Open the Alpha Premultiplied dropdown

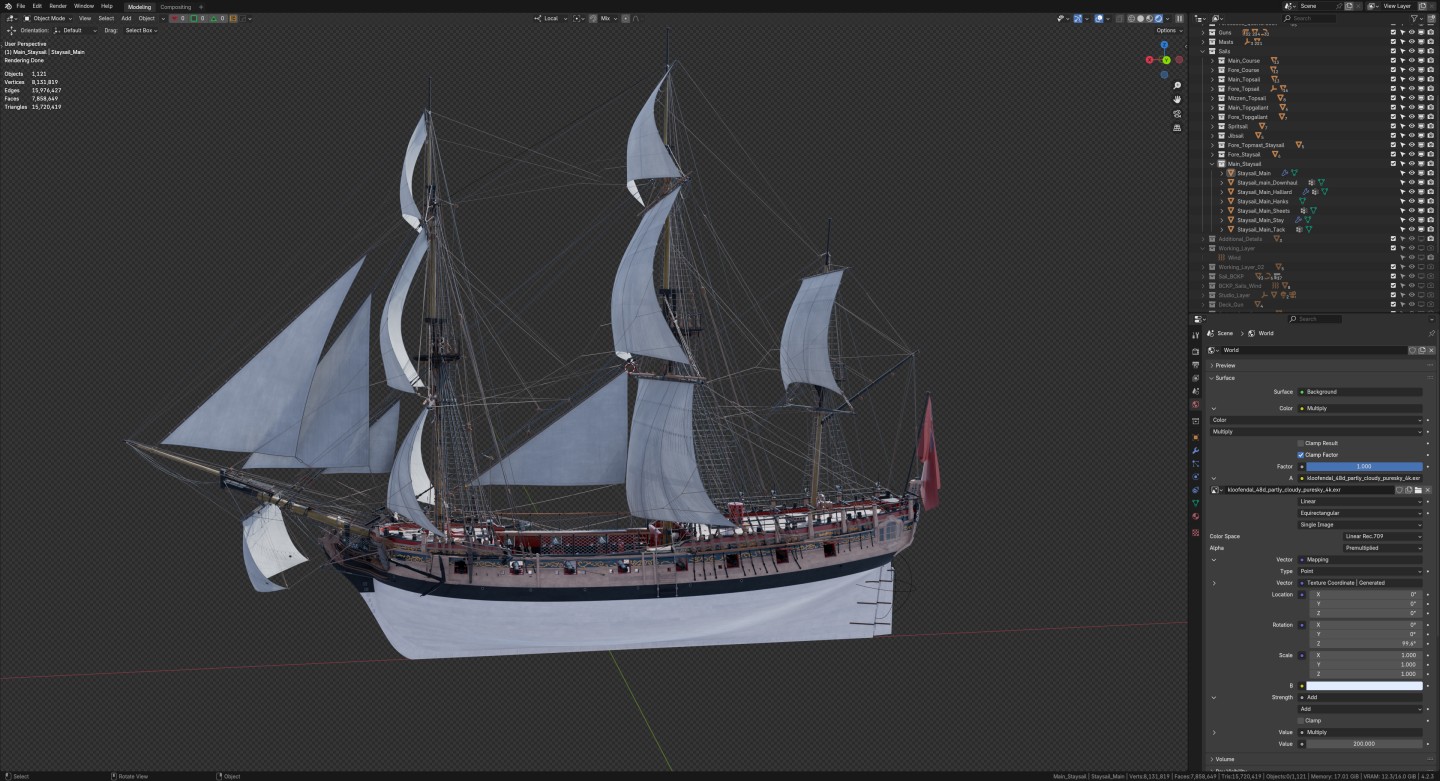(x=1383, y=548)
